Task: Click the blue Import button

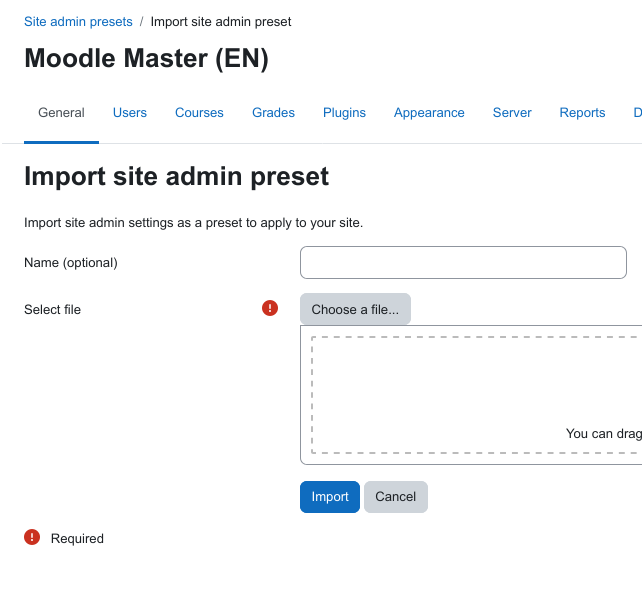Action: 330,497
